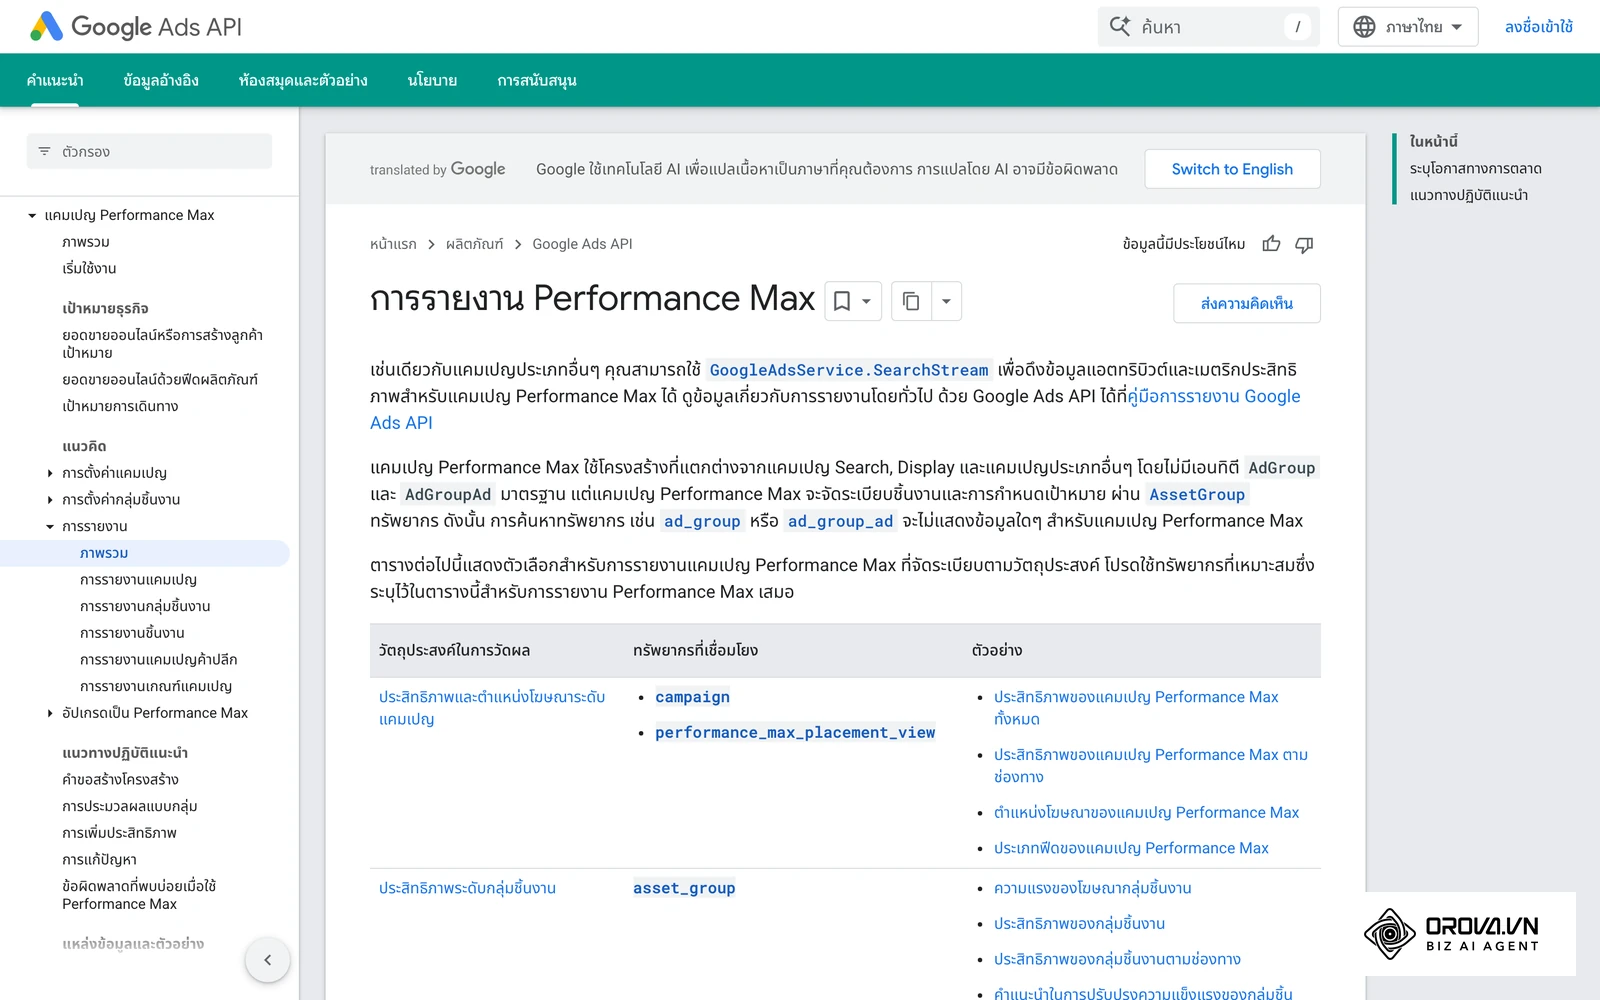Open performance_max_placement_view resource link

[795, 733]
